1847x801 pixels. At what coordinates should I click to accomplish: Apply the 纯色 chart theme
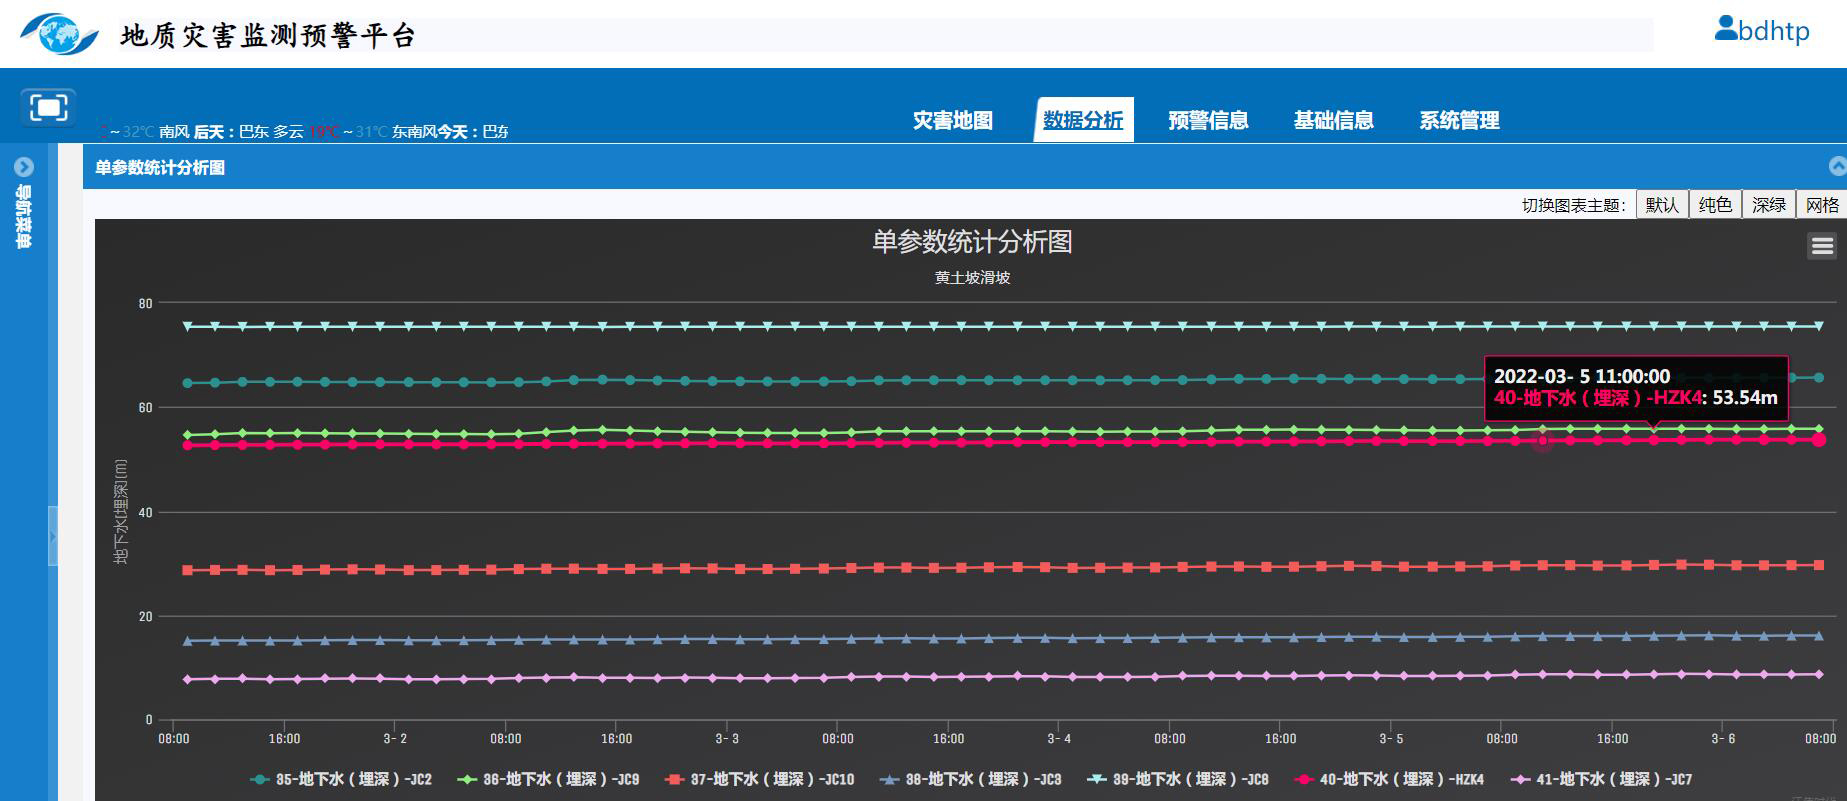pos(1715,205)
